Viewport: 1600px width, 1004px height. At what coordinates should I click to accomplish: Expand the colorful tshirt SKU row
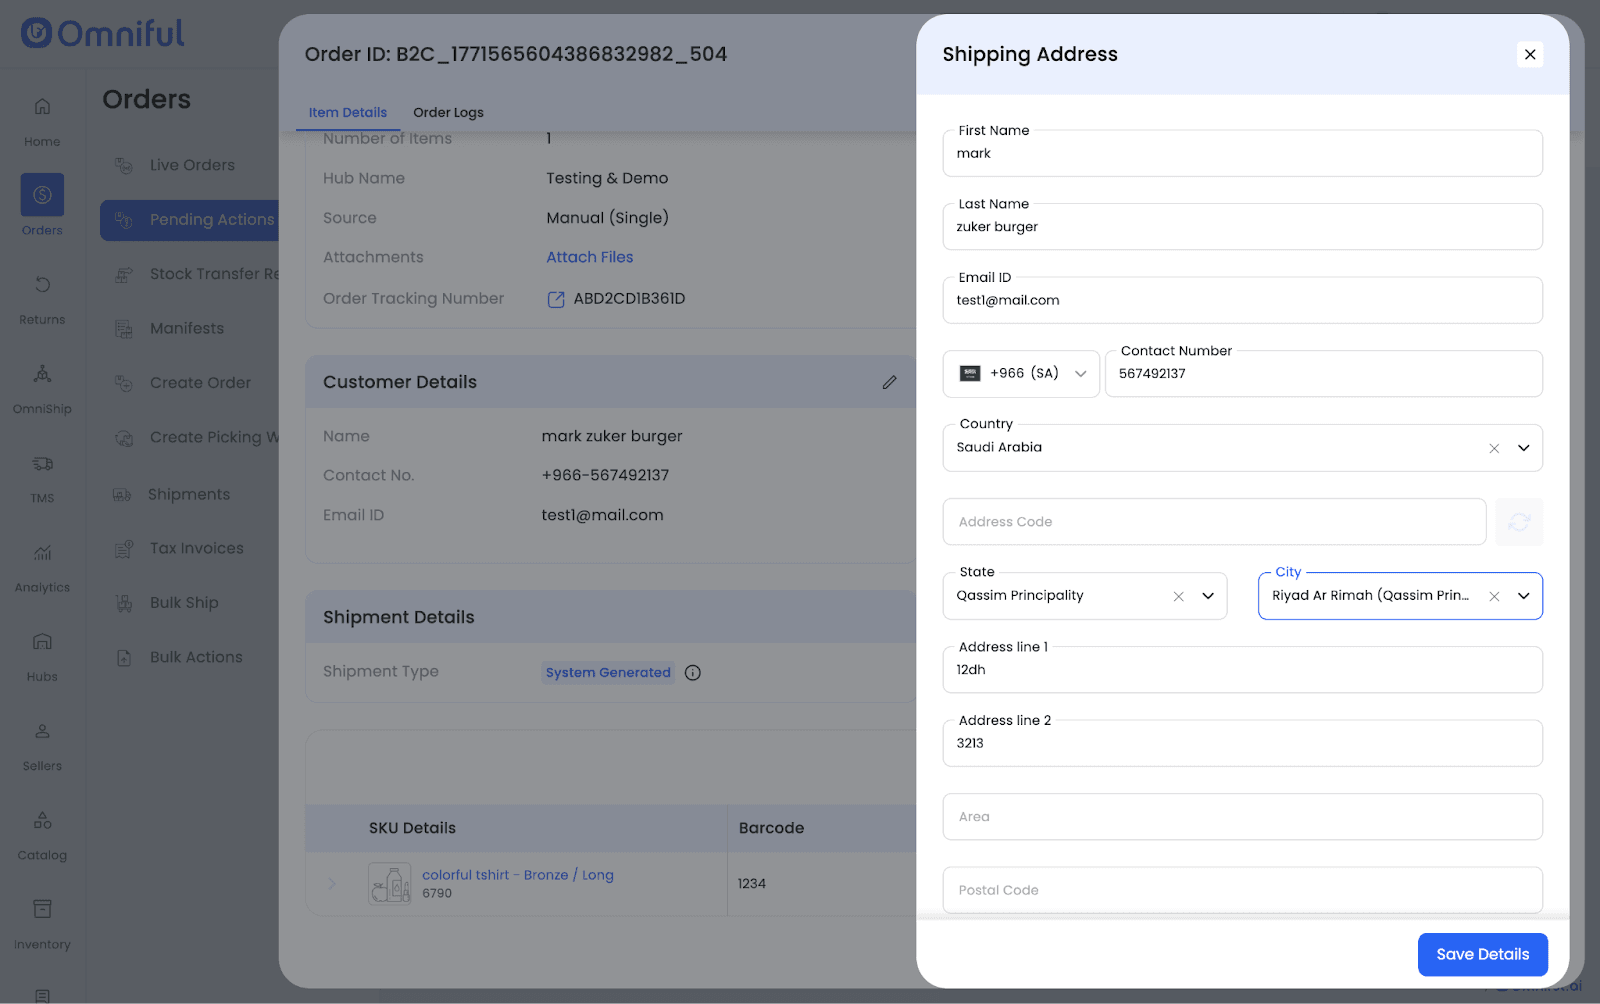pyautogui.click(x=332, y=883)
